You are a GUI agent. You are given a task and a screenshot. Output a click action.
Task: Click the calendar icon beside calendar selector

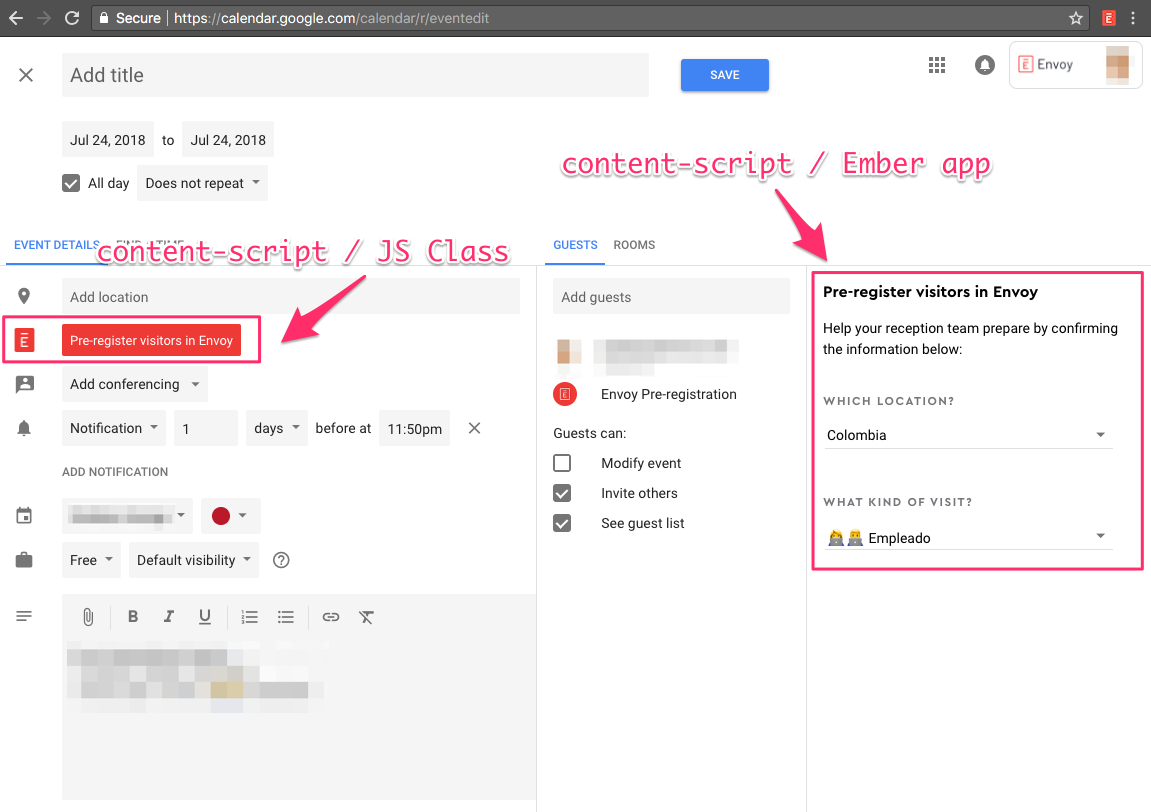coord(24,515)
